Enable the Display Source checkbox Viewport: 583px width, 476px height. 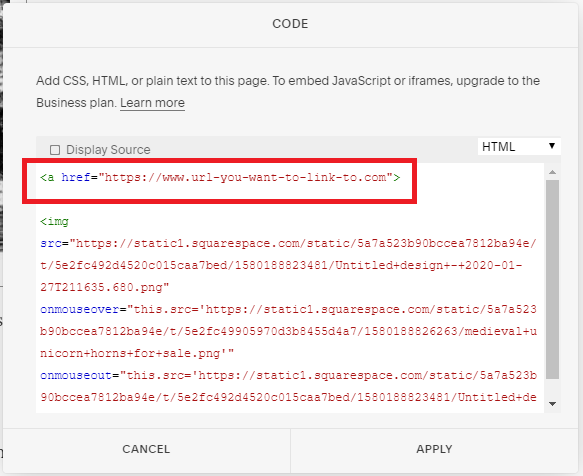pos(55,150)
